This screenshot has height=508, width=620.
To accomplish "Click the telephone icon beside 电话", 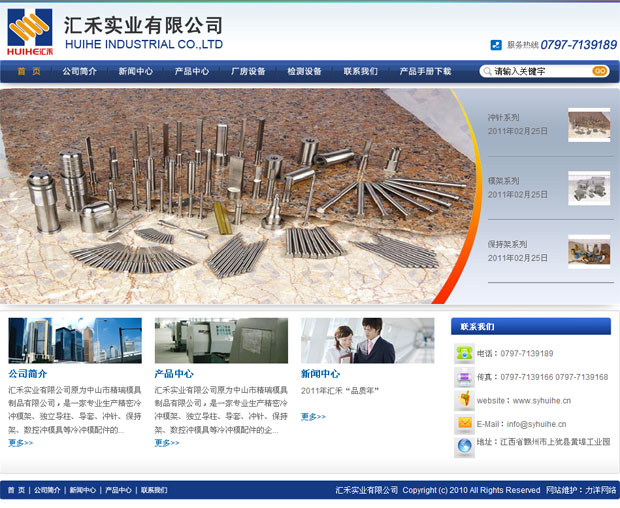I will [464, 353].
